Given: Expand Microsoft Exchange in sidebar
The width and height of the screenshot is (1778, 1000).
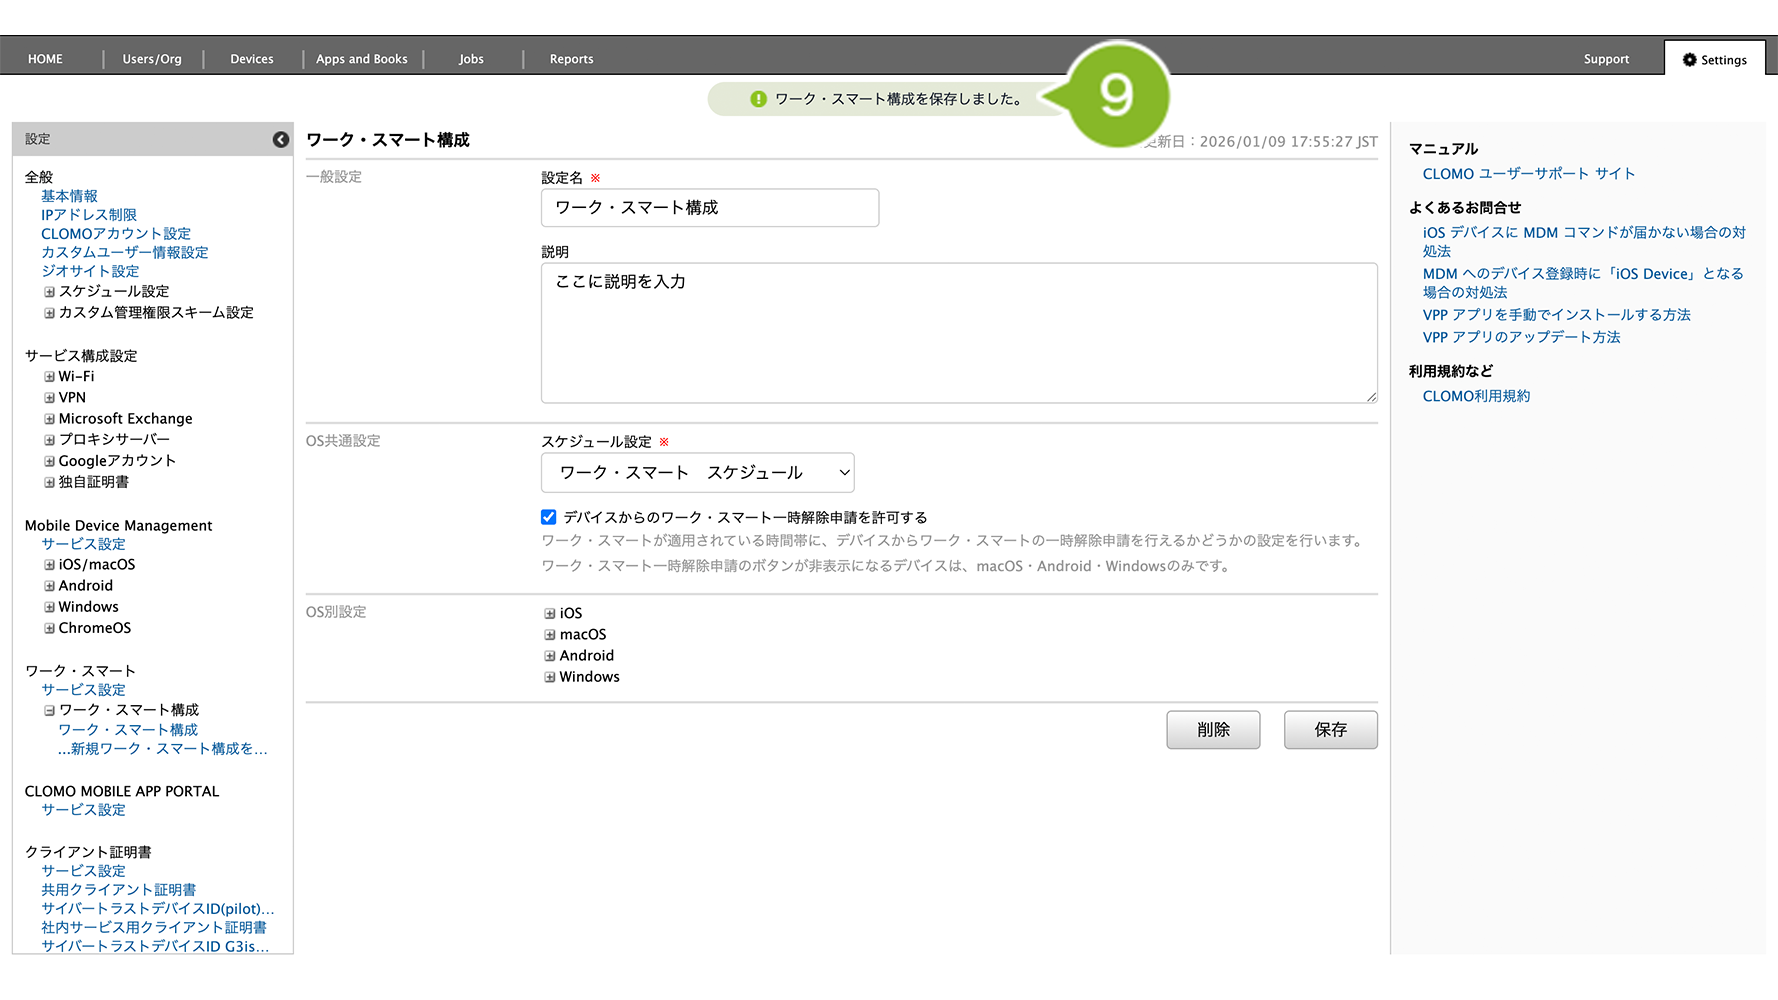Looking at the screenshot, I should point(49,419).
